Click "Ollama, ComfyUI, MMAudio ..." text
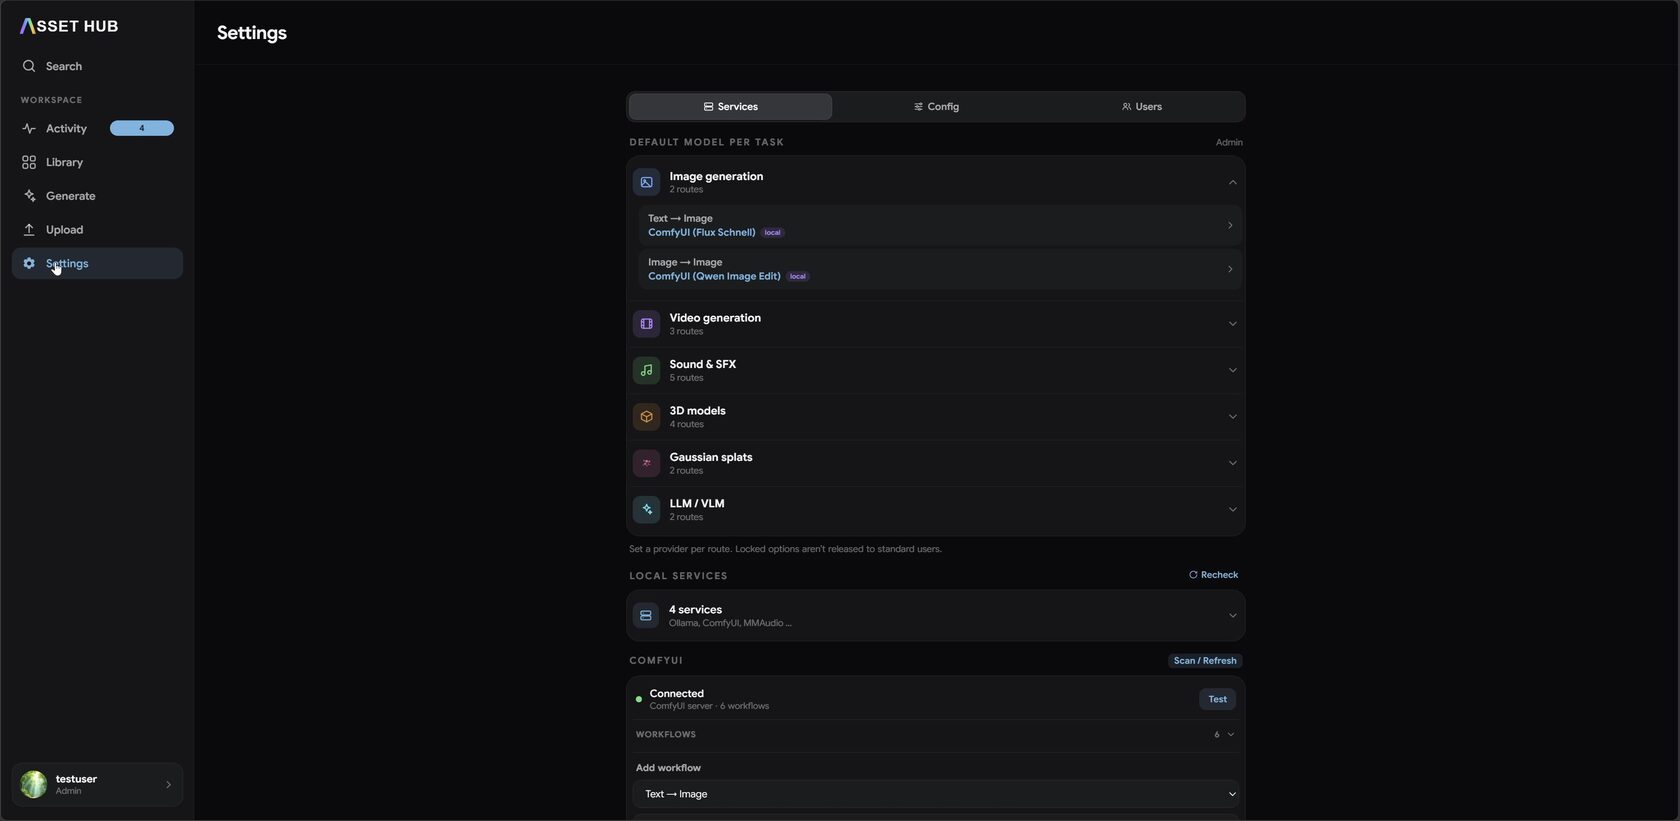This screenshot has width=1680, height=821. click(730, 623)
